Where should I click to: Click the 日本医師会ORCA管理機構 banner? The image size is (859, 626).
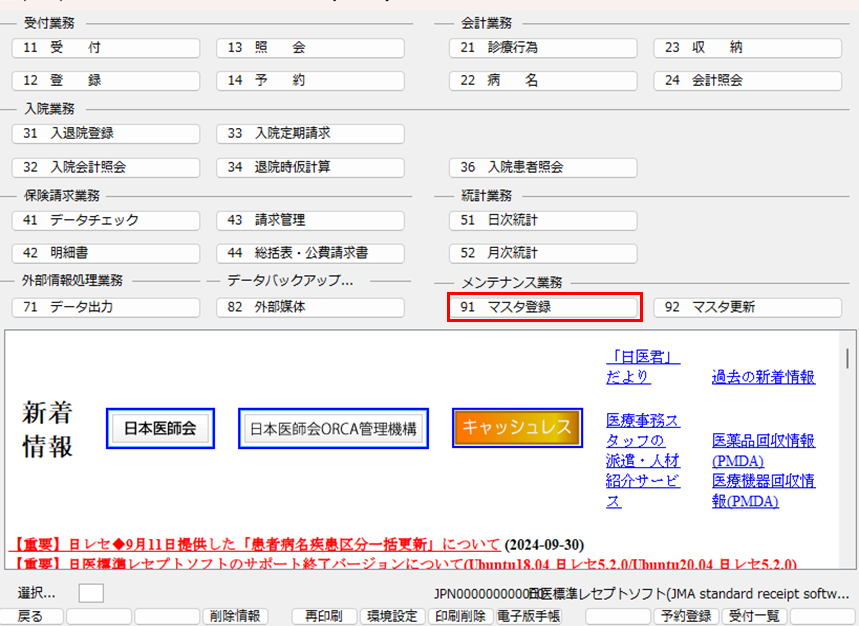point(334,428)
